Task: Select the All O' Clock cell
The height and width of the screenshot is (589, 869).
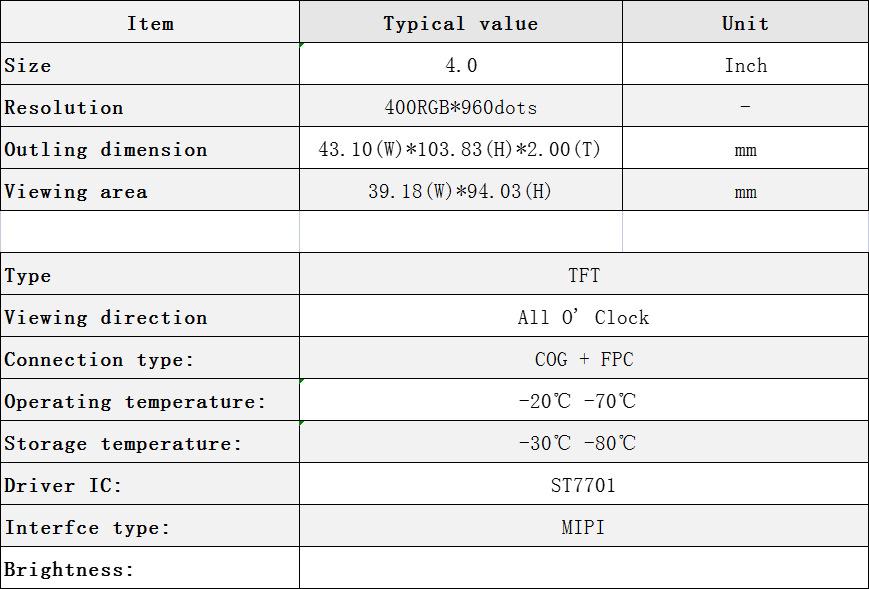Action: point(584,316)
